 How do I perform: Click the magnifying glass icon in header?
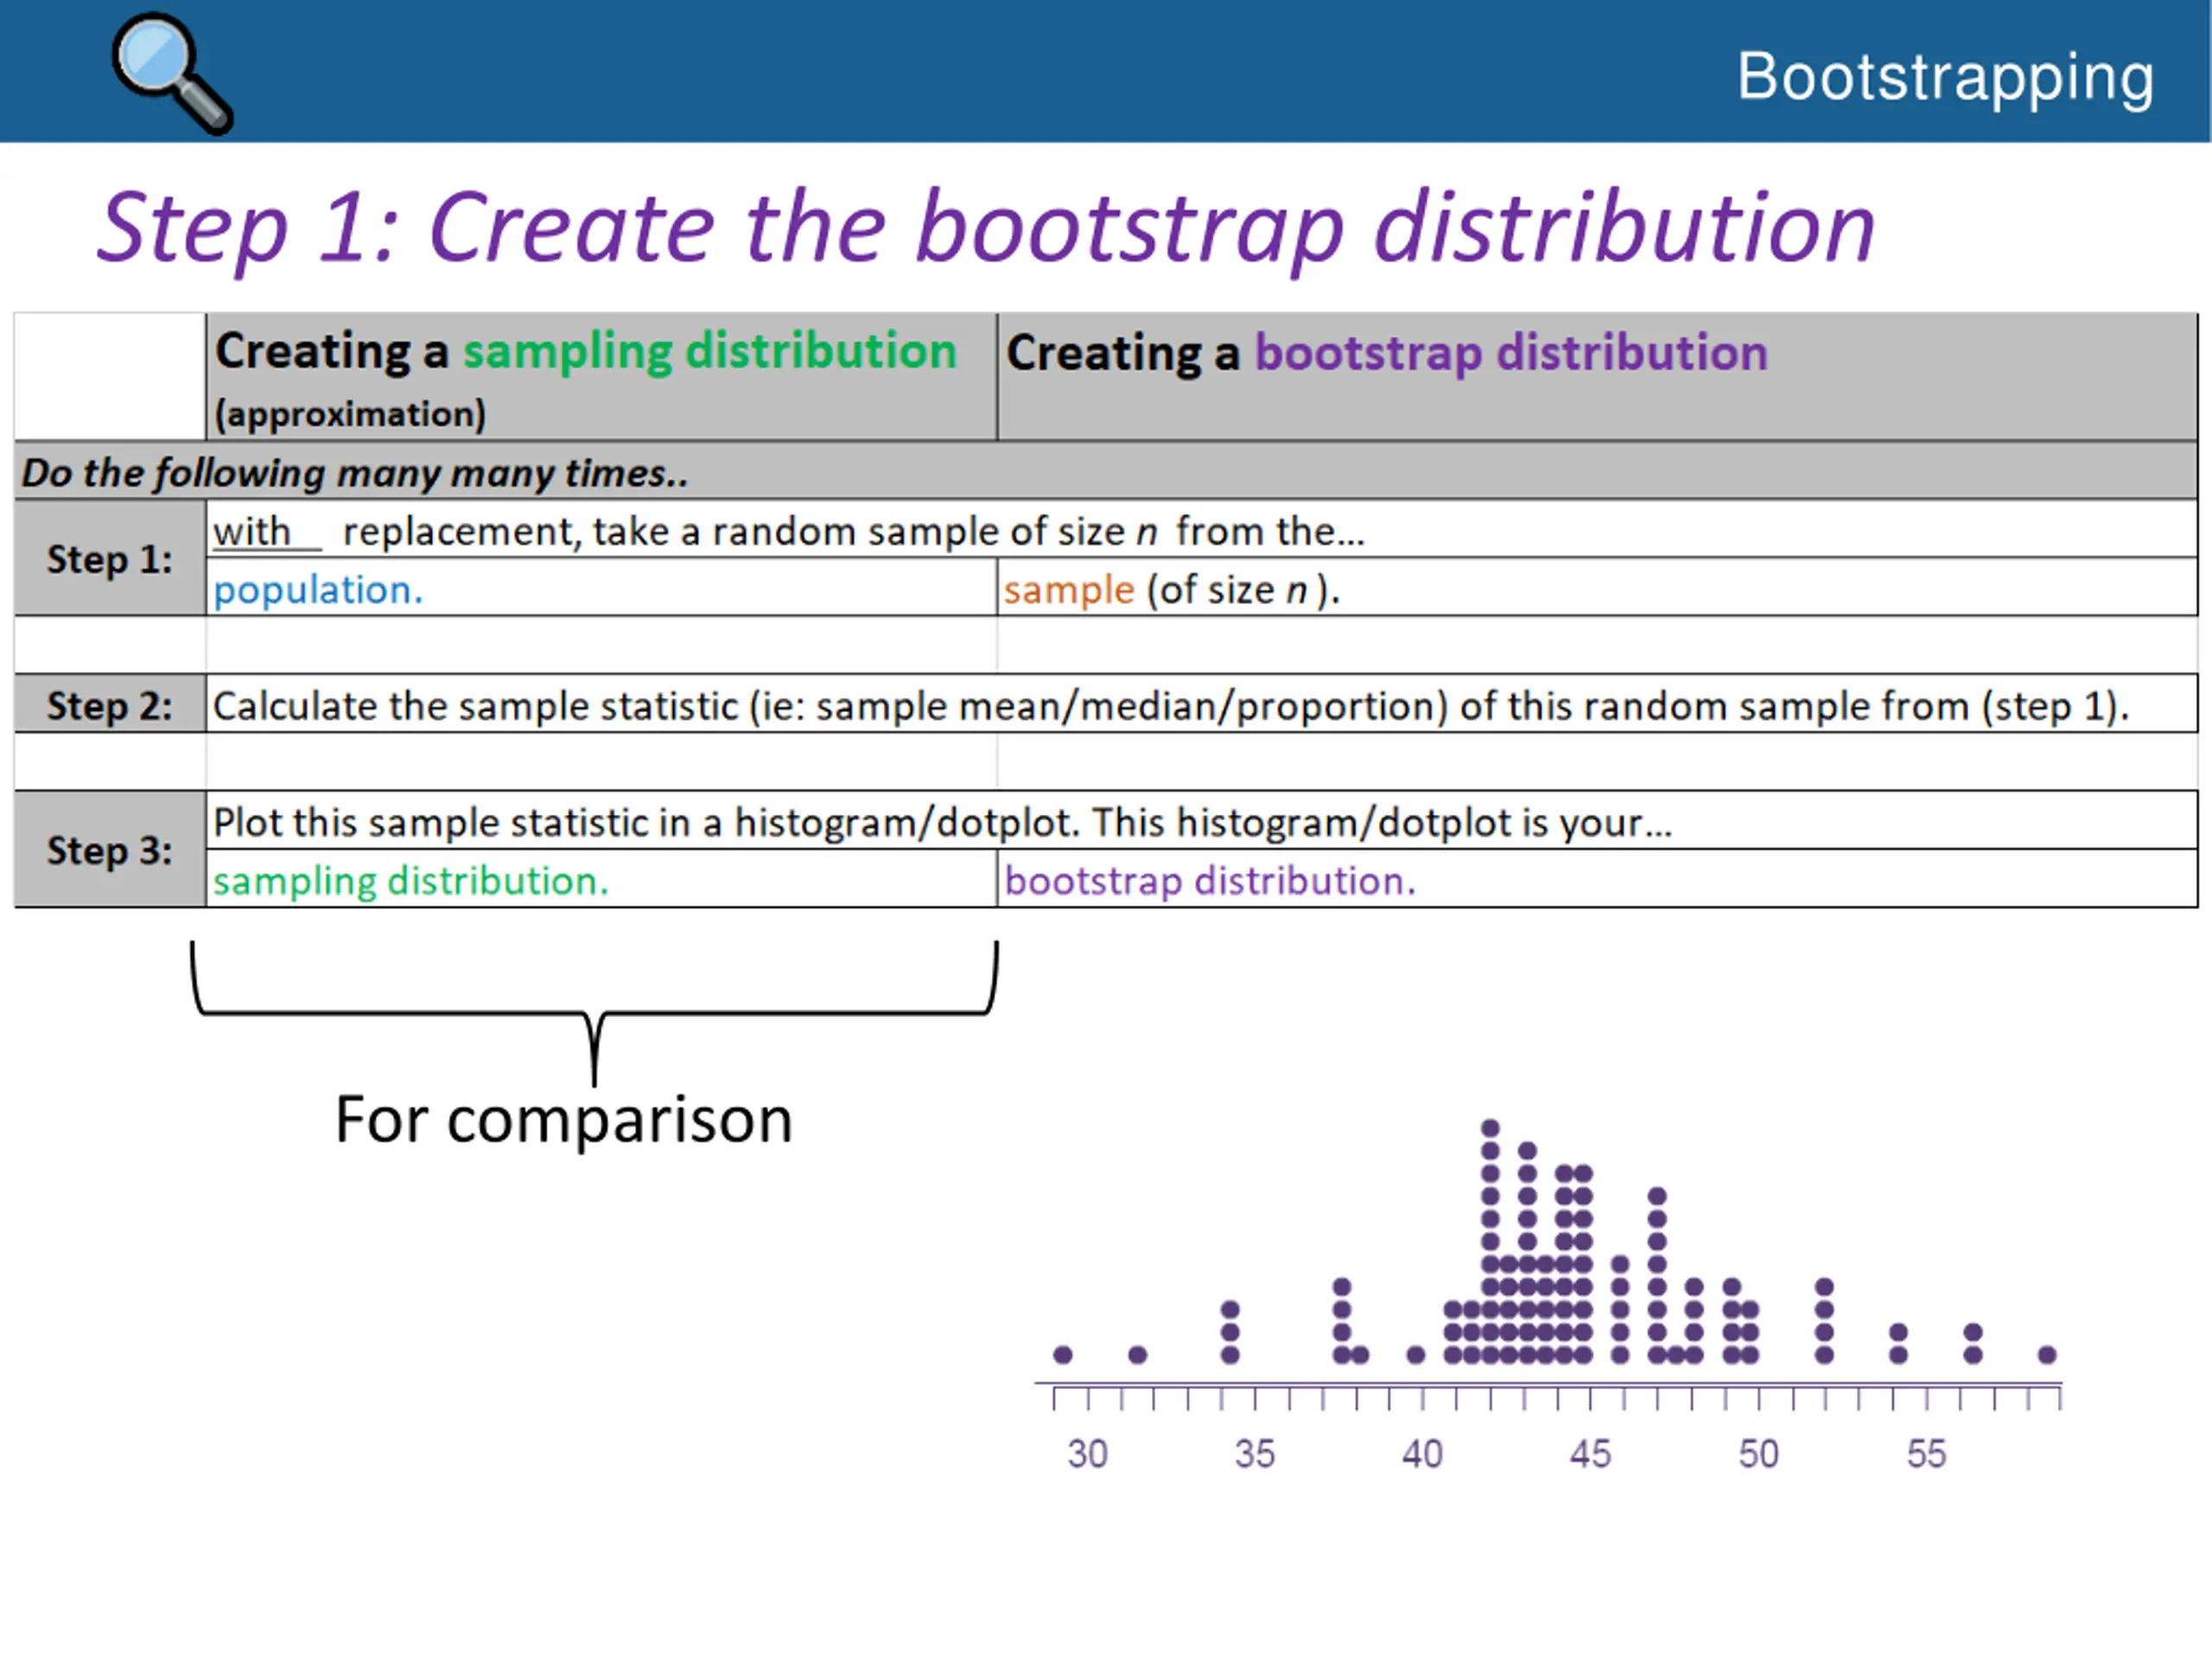point(172,73)
